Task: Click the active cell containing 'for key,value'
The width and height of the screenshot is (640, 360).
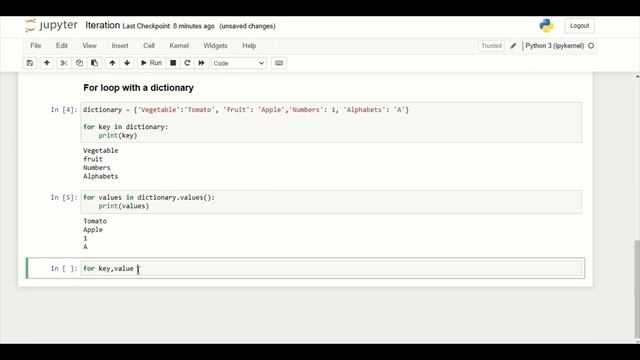Action: [x=331, y=269]
